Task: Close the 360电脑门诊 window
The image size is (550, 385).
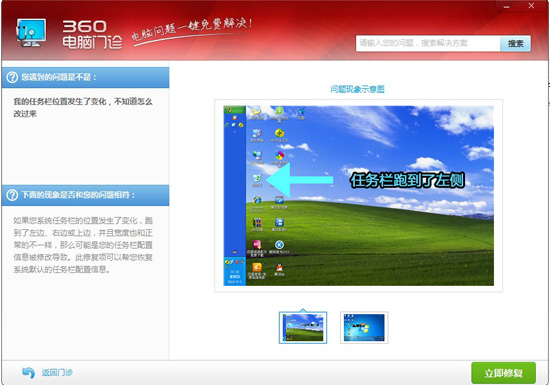Action: (531, 6)
